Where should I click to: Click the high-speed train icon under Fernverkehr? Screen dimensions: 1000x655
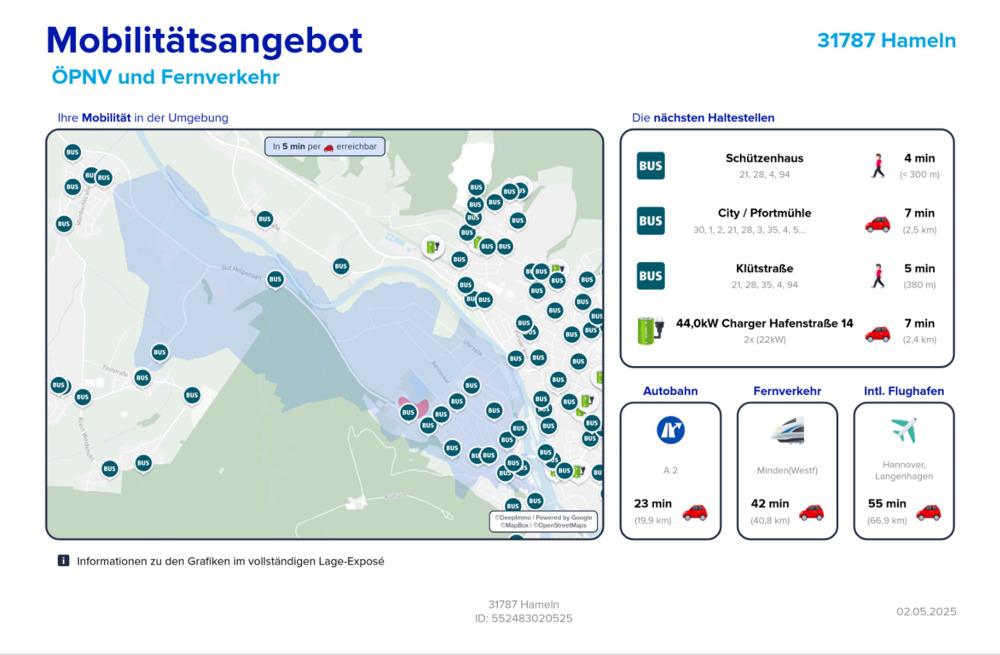pos(787,430)
